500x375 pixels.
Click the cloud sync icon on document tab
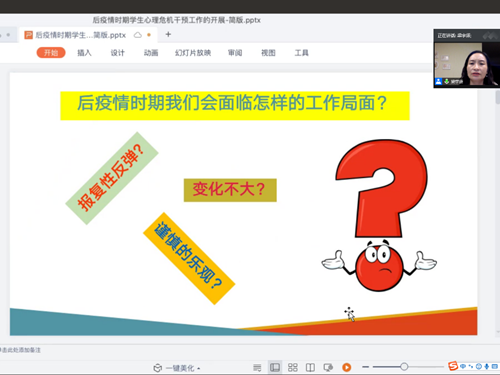pos(138,35)
